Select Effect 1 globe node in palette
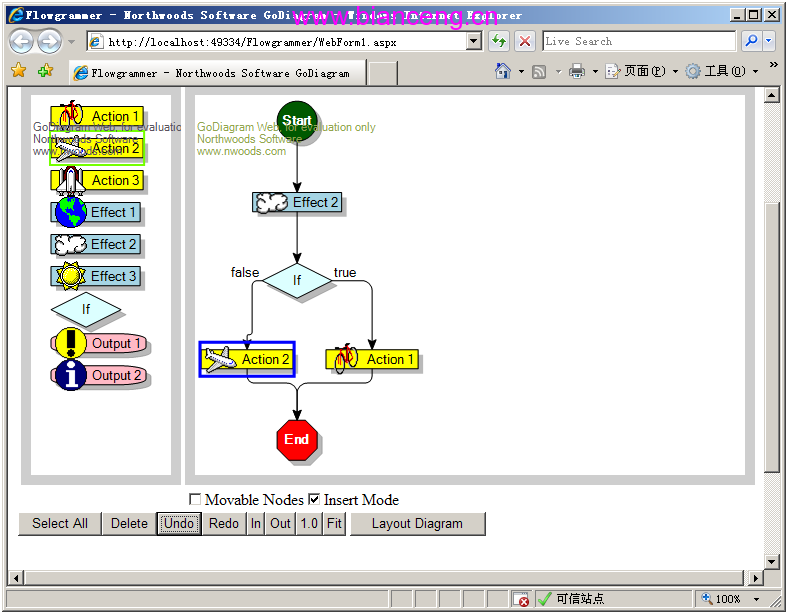 (x=95, y=213)
